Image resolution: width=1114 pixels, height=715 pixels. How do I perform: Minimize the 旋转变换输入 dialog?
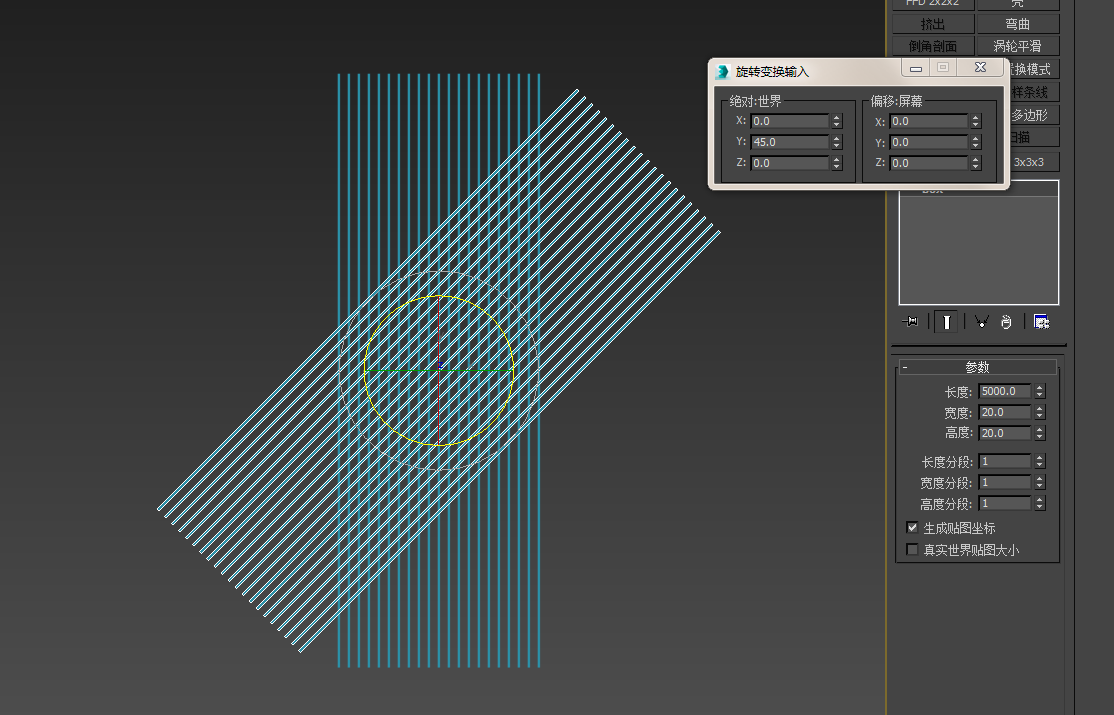(916, 68)
